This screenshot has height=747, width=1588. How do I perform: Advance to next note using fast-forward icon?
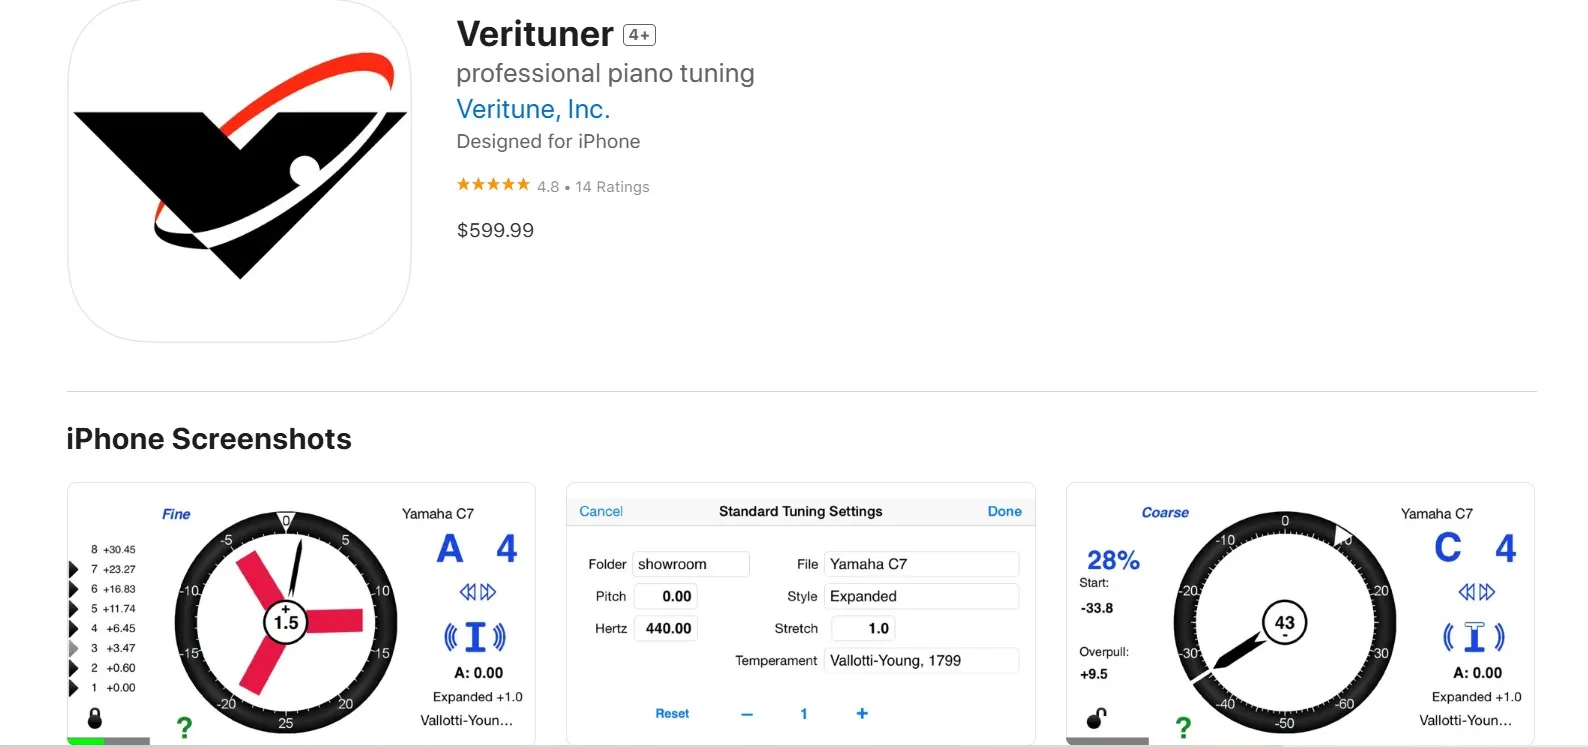[x=487, y=591]
